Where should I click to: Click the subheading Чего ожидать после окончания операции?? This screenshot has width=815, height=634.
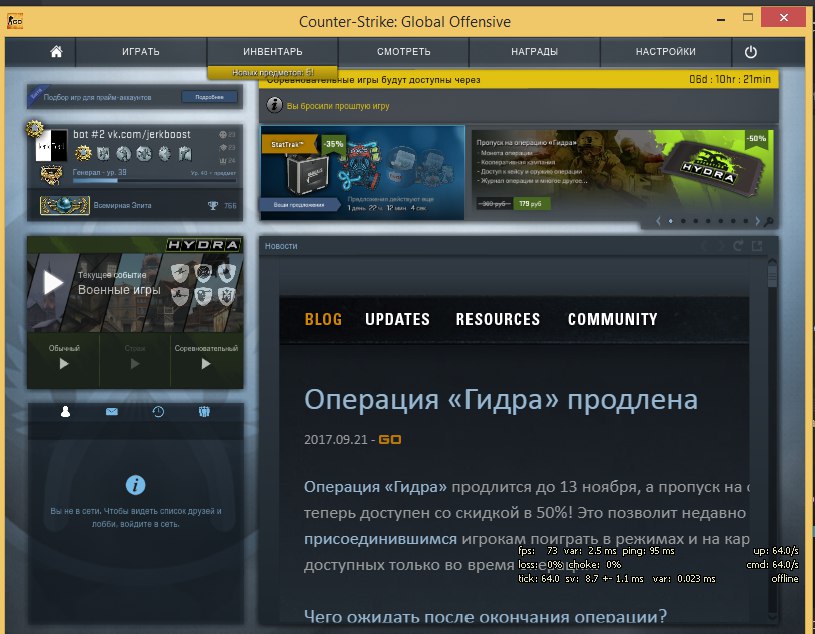pos(485,617)
